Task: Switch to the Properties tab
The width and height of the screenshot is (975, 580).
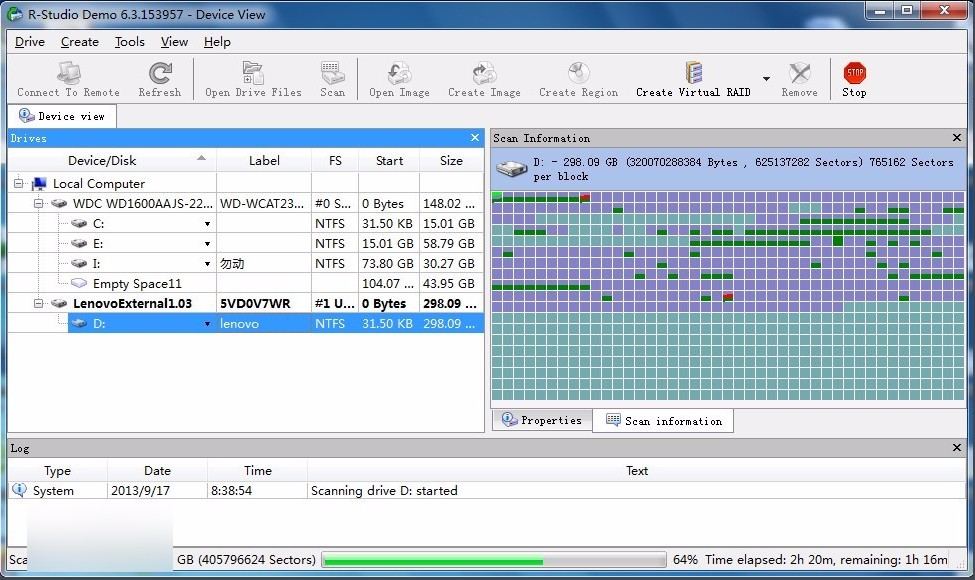Action: click(x=542, y=421)
